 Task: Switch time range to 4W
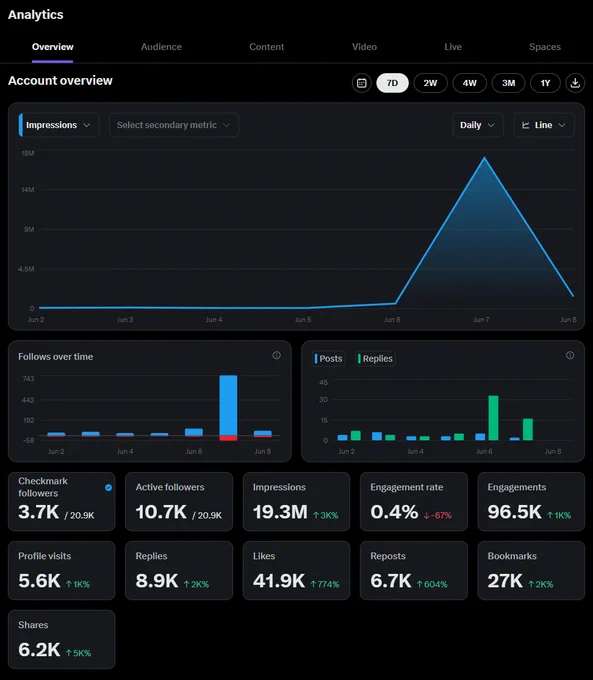469,83
